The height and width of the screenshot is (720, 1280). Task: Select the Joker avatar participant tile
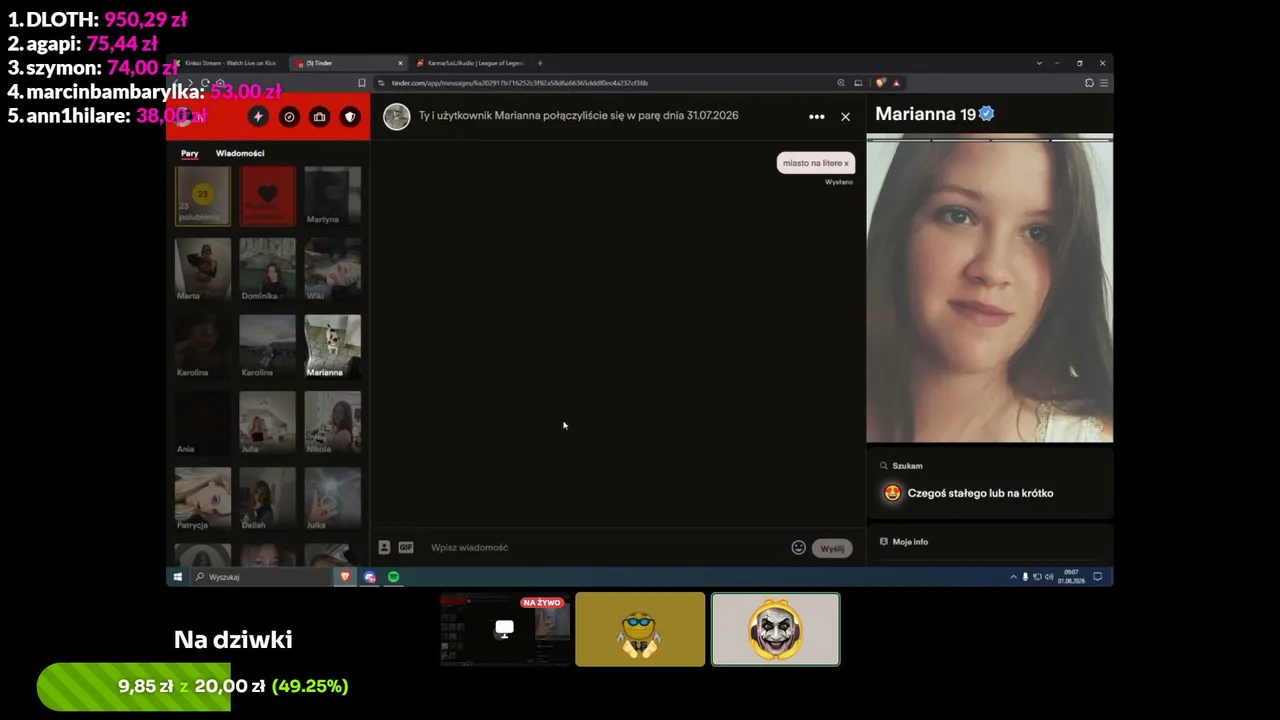(776, 629)
